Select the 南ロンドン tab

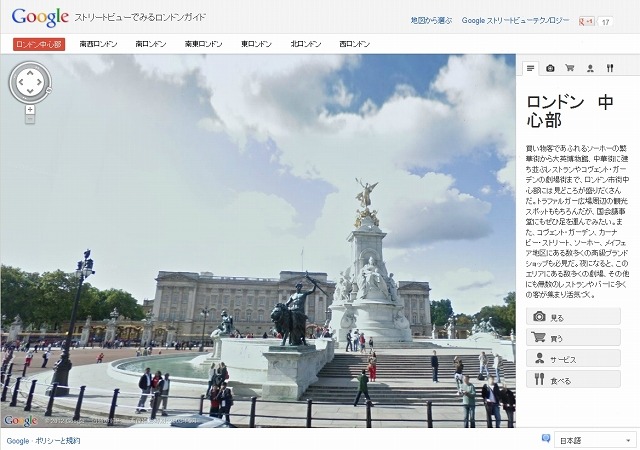point(151,44)
